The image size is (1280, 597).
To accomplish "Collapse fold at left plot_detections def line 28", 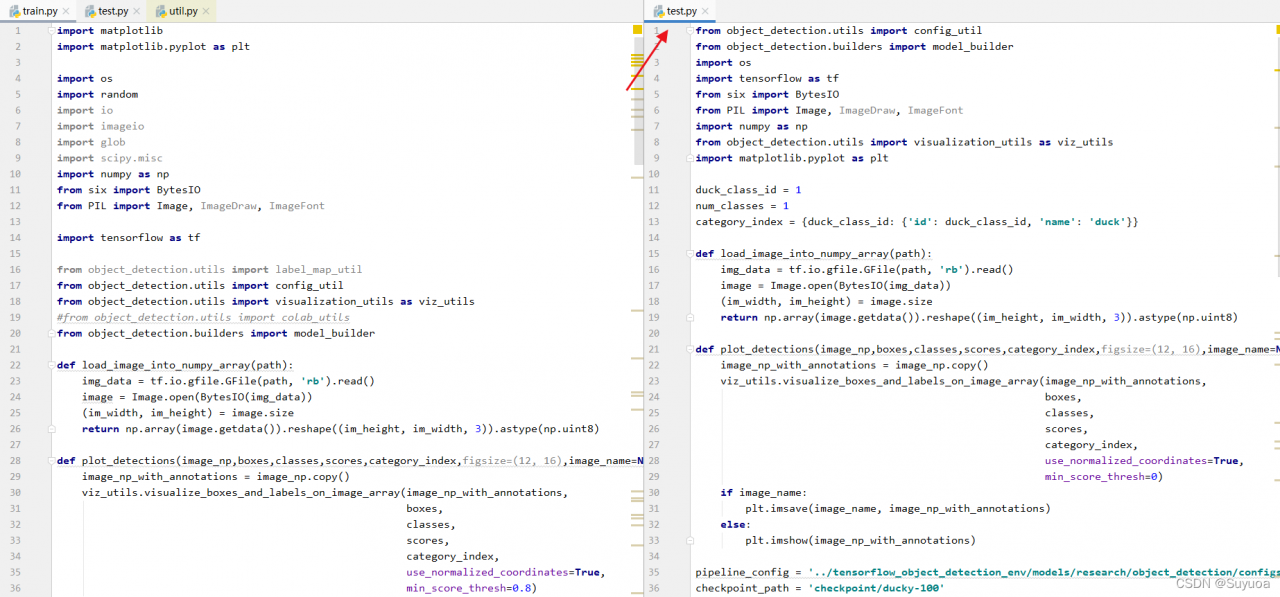I will [51, 461].
